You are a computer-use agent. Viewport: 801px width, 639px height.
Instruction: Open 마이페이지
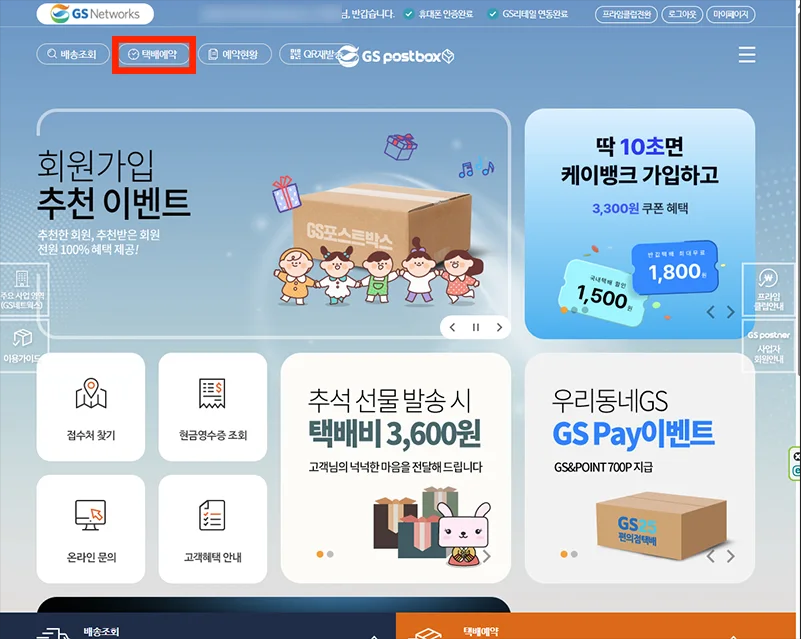[x=732, y=14]
